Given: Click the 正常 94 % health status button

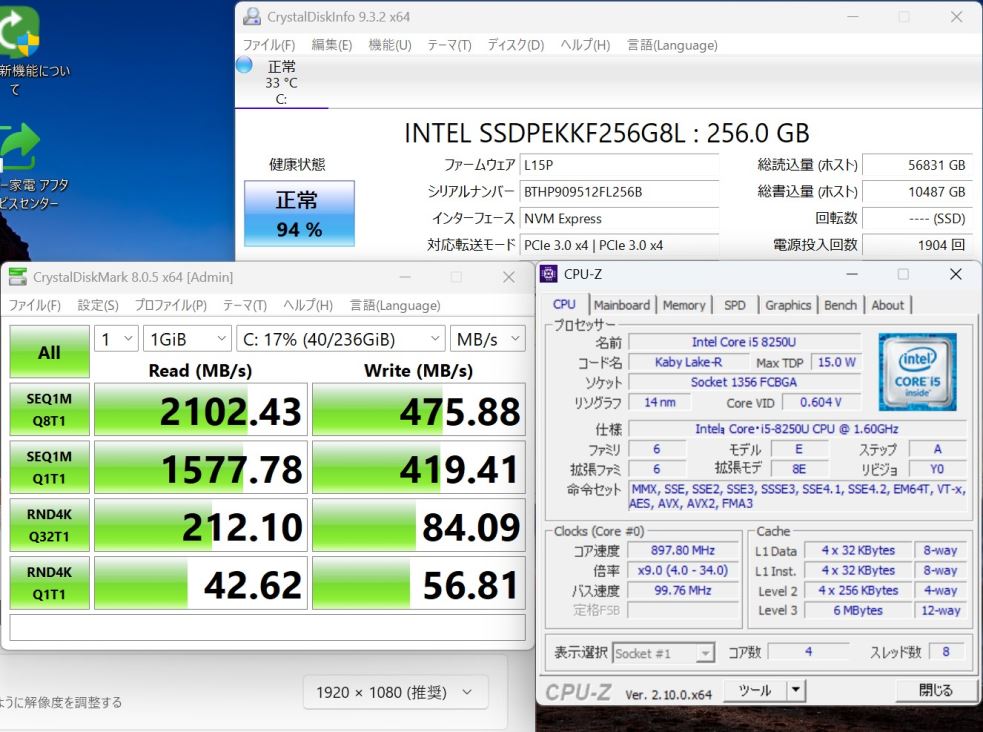Looking at the screenshot, I should (299, 214).
